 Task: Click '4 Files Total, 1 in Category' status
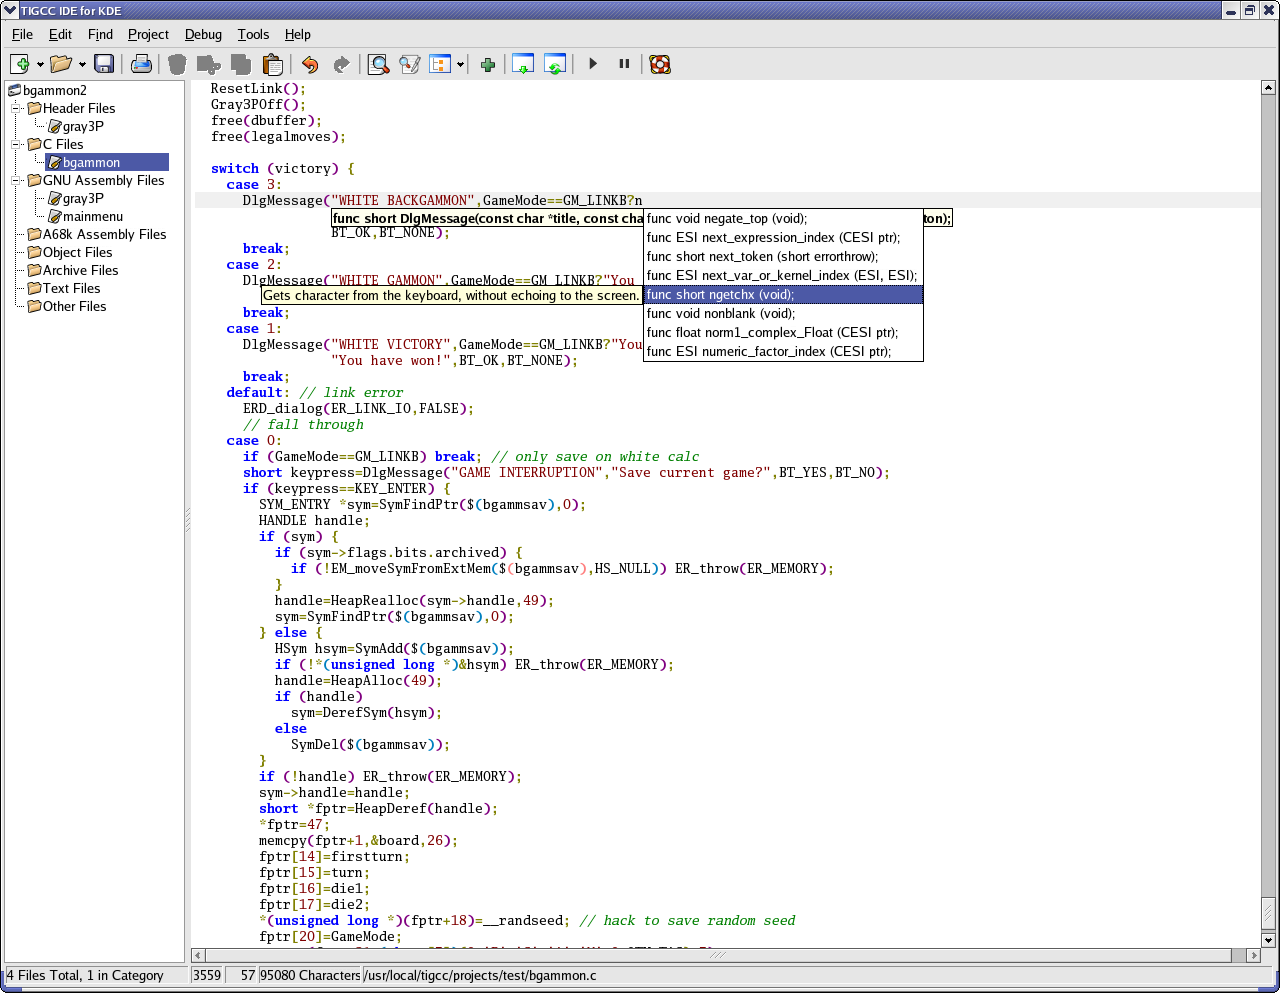pyautogui.click(x=85, y=975)
